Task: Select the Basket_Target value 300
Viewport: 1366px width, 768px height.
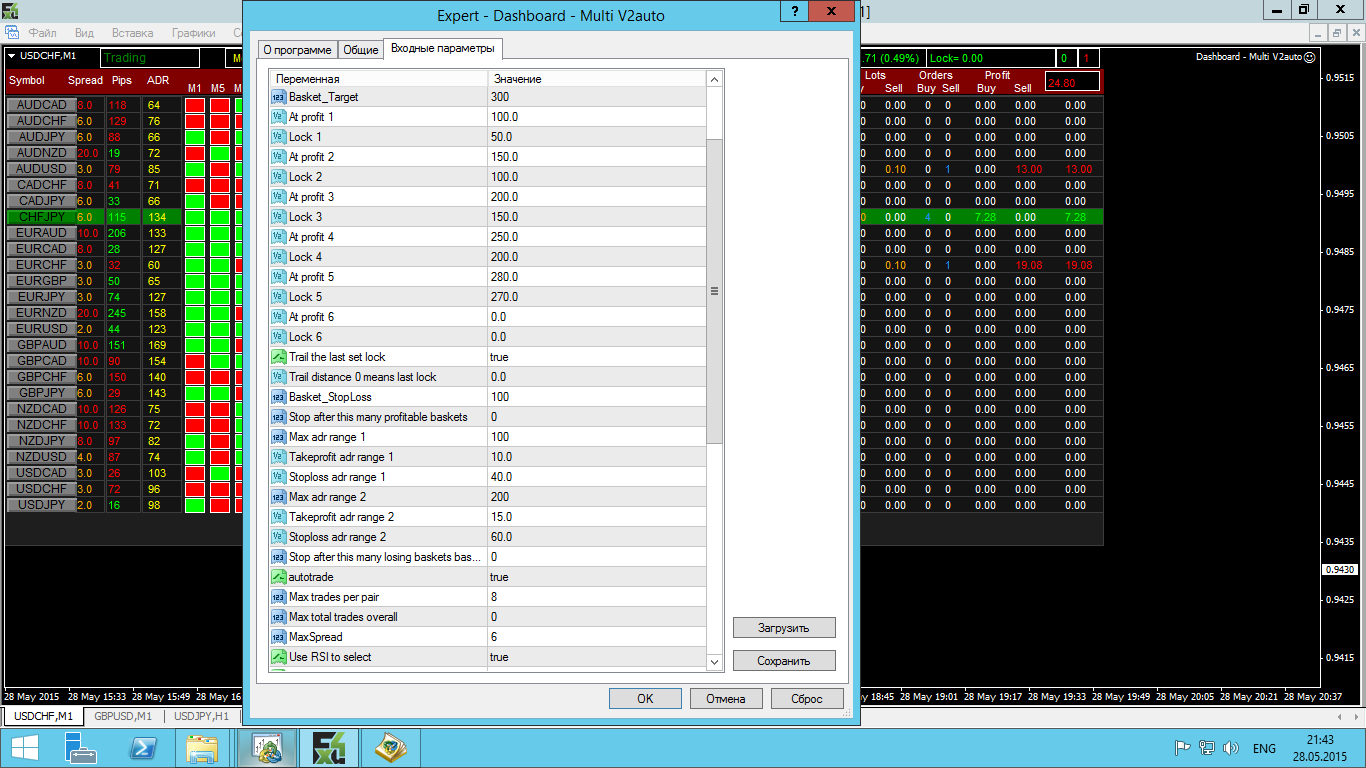Action: (597, 97)
